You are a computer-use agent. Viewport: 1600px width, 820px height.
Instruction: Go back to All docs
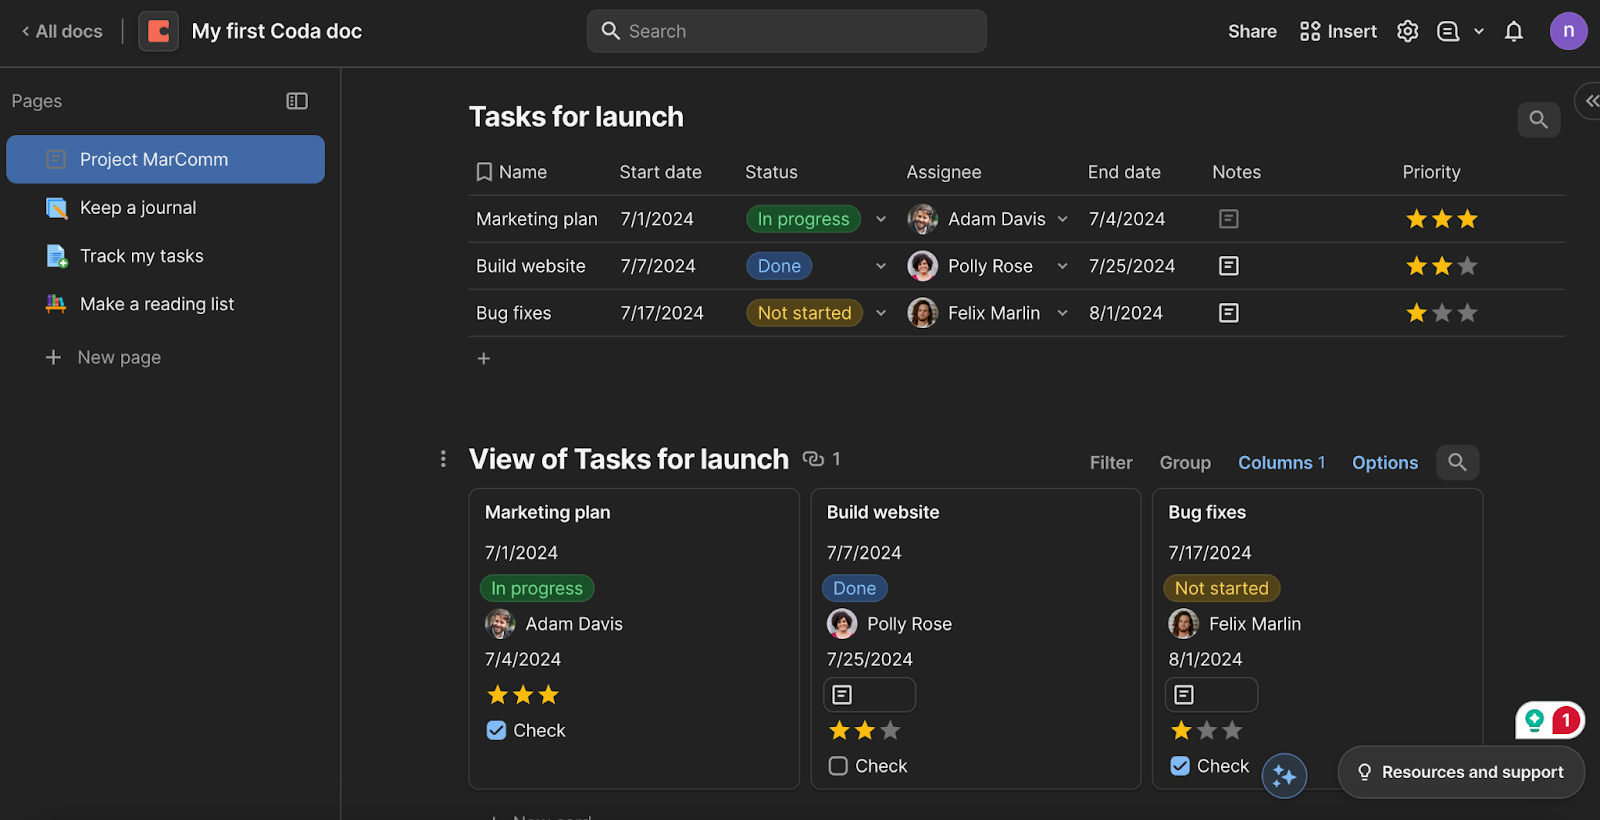[62, 31]
